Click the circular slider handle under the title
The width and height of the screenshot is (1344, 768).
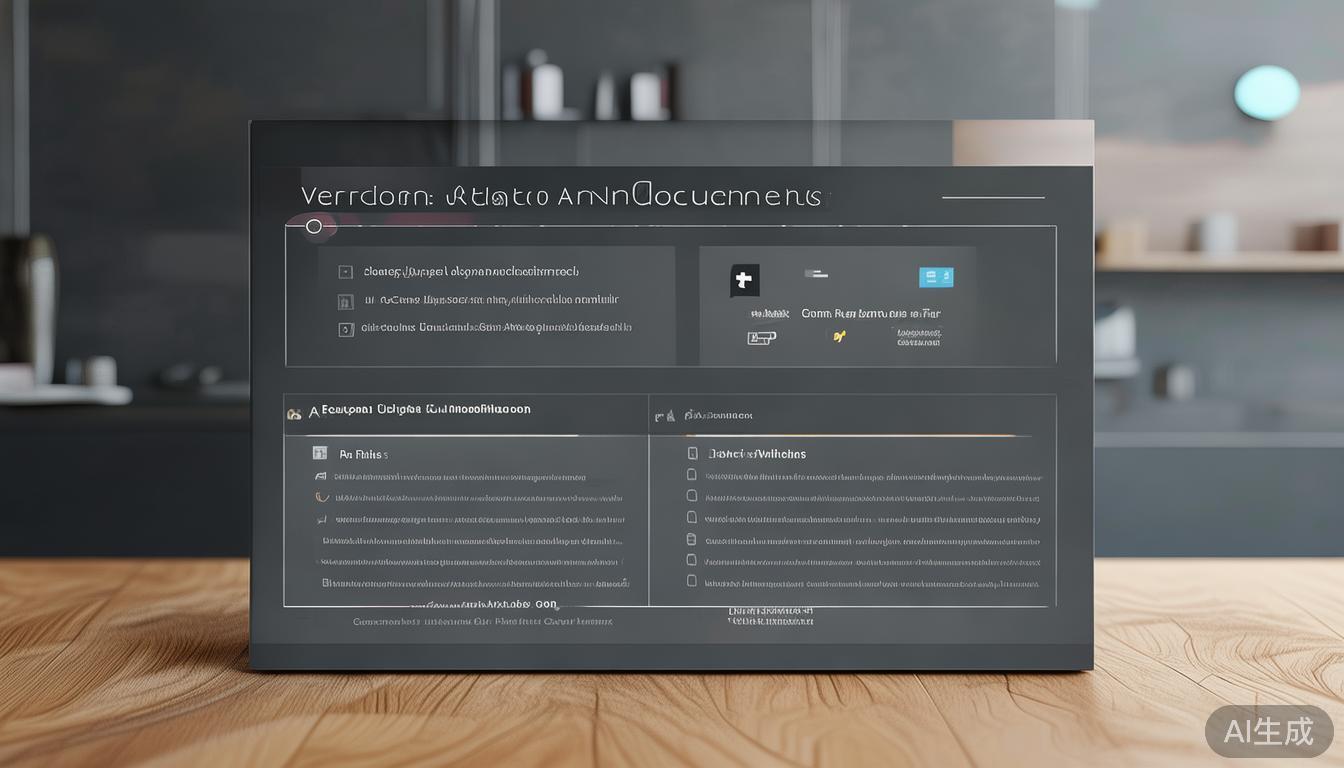click(x=314, y=227)
